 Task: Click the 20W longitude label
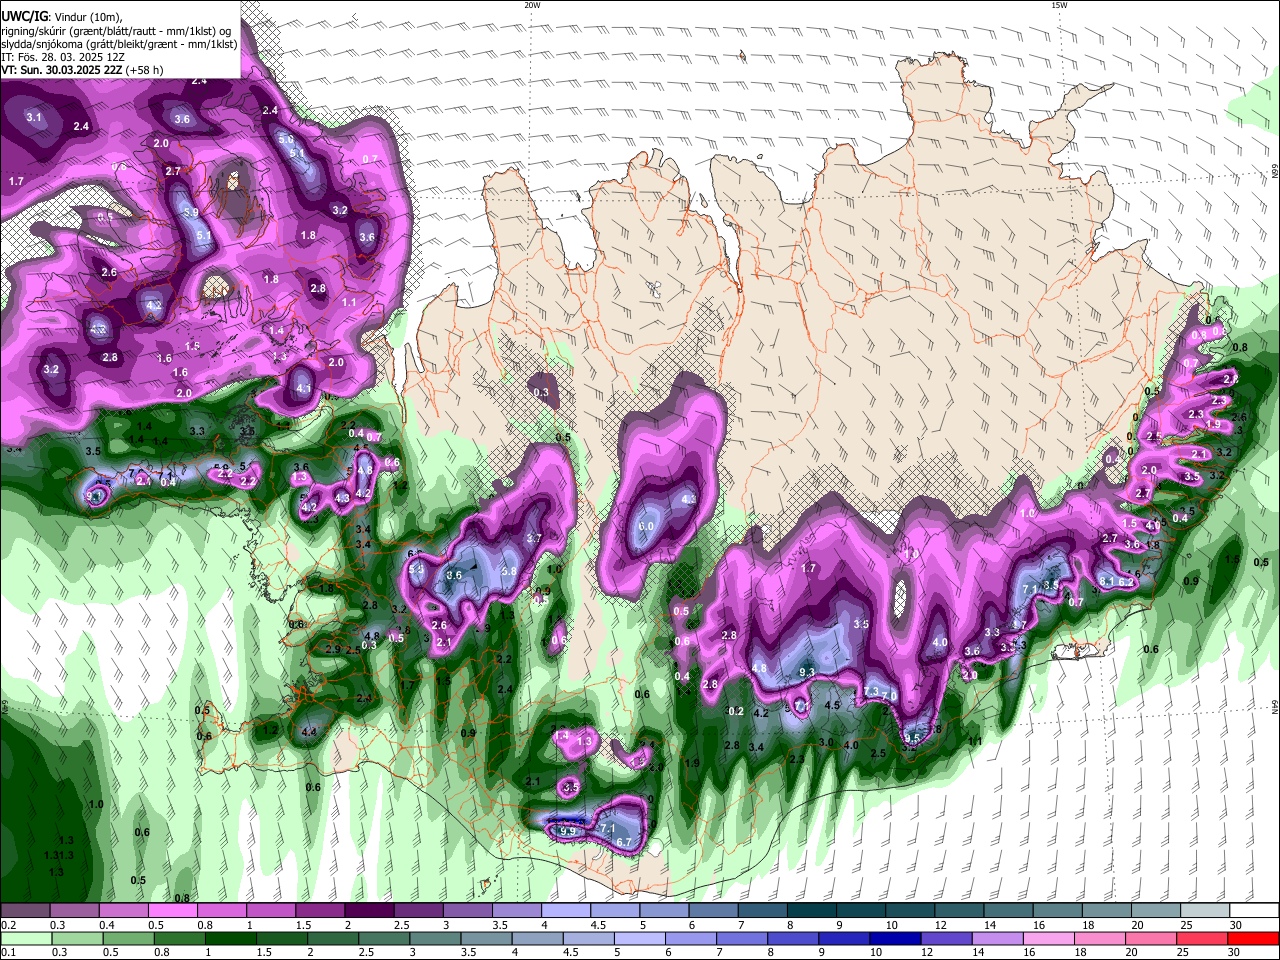coord(532,5)
